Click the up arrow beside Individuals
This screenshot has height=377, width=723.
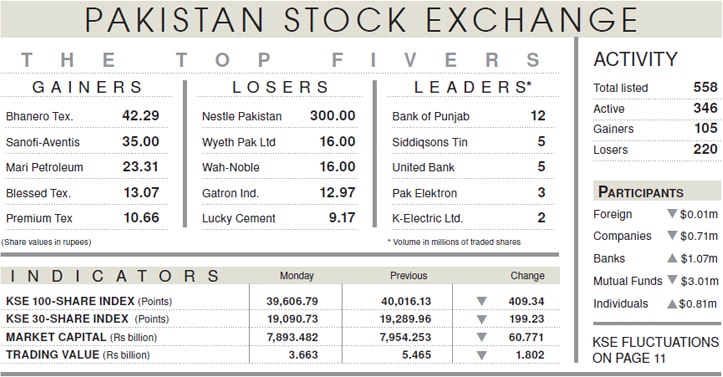point(672,303)
